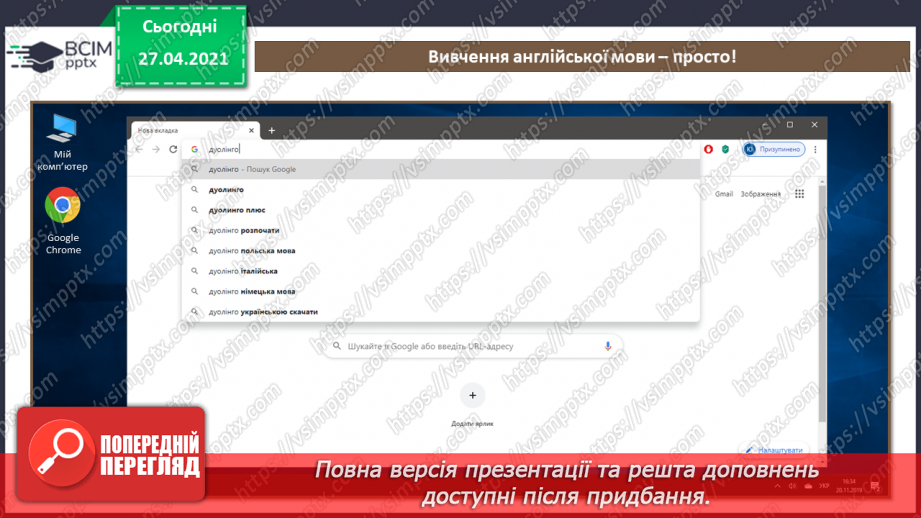Choose suggestion 'дуолінго розпочати'

click(x=442, y=231)
